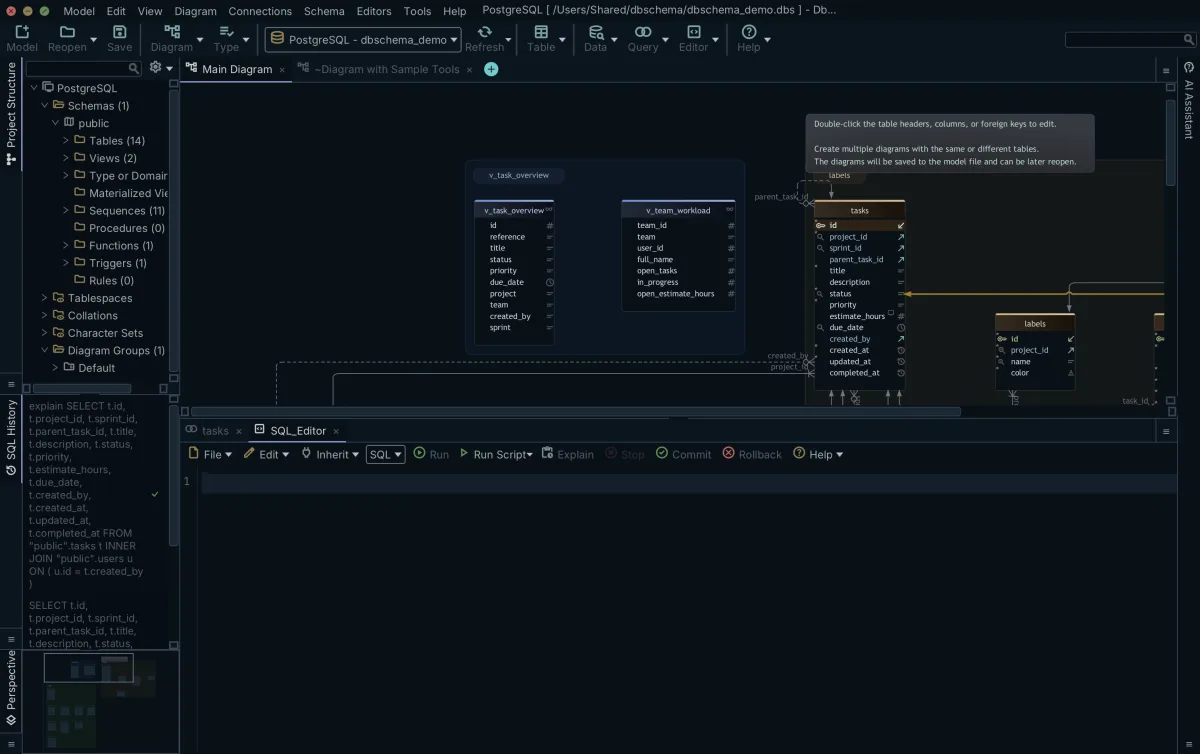Open Run Script dropdown arrow
Viewport: 1200px width, 754px height.
531,455
